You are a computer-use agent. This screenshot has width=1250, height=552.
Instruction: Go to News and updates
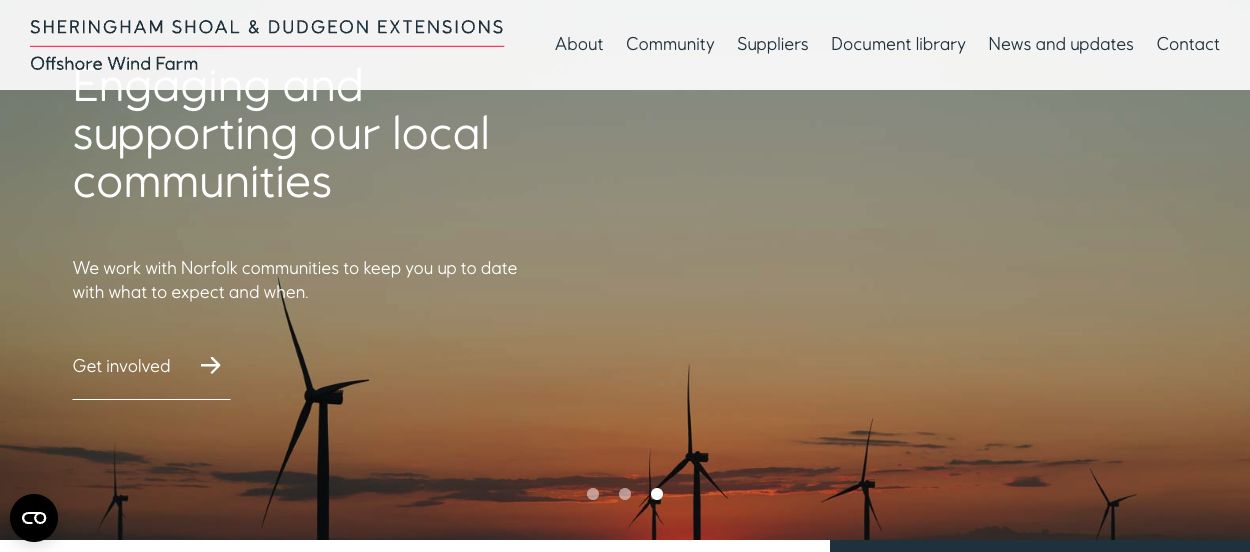(1061, 44)
